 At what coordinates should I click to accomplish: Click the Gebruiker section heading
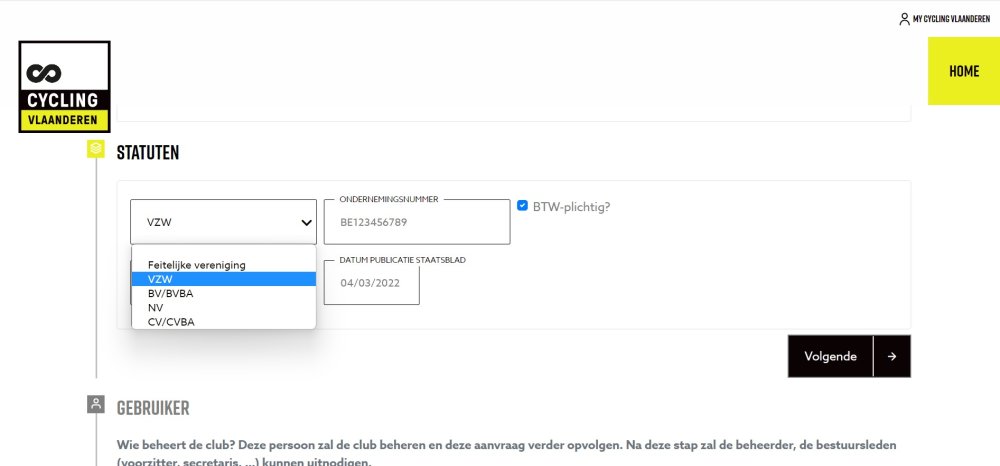tap(153, 408)
